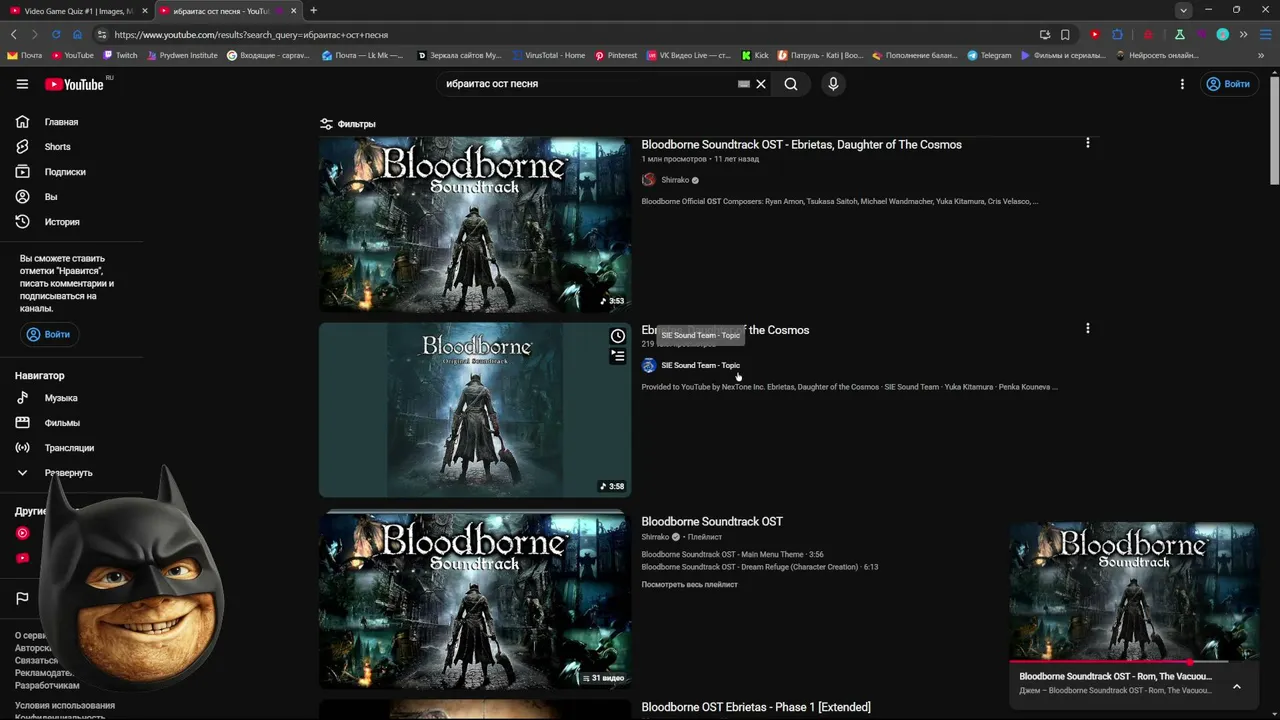Start voice search with the microphone
1280x720 pixels.
[833, 84]
